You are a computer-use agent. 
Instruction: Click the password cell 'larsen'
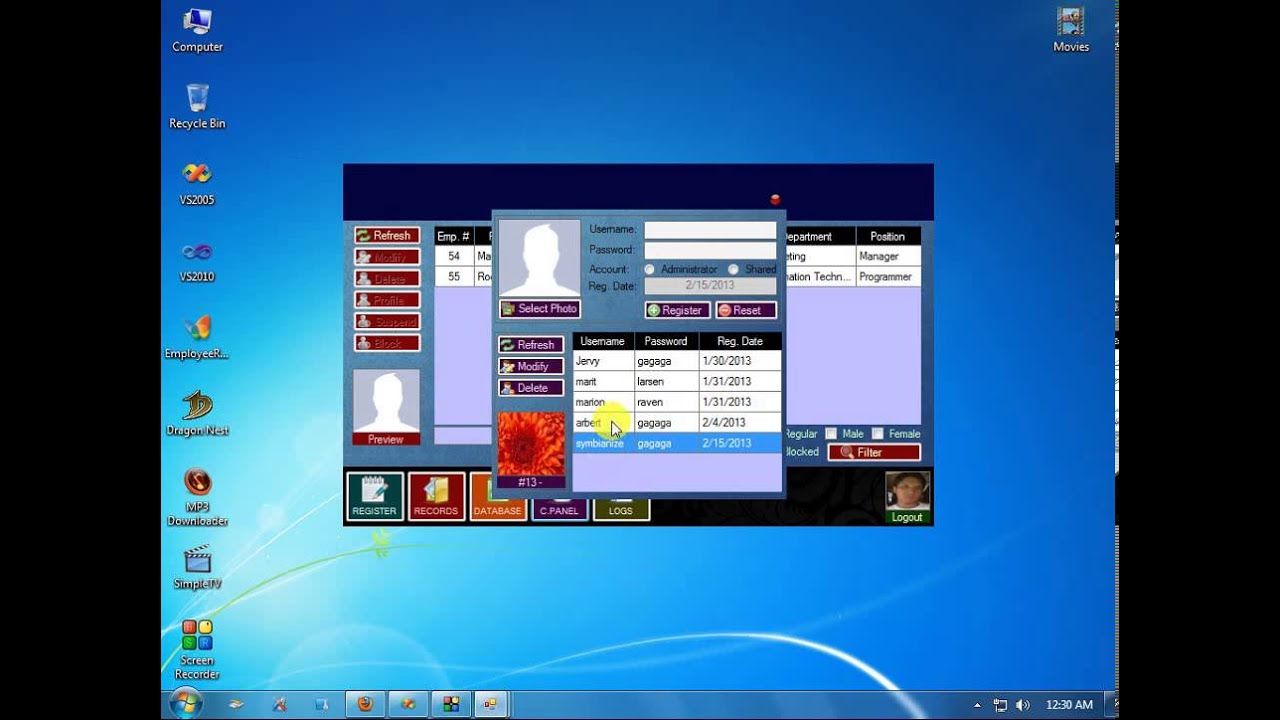(x=666, y=381)
